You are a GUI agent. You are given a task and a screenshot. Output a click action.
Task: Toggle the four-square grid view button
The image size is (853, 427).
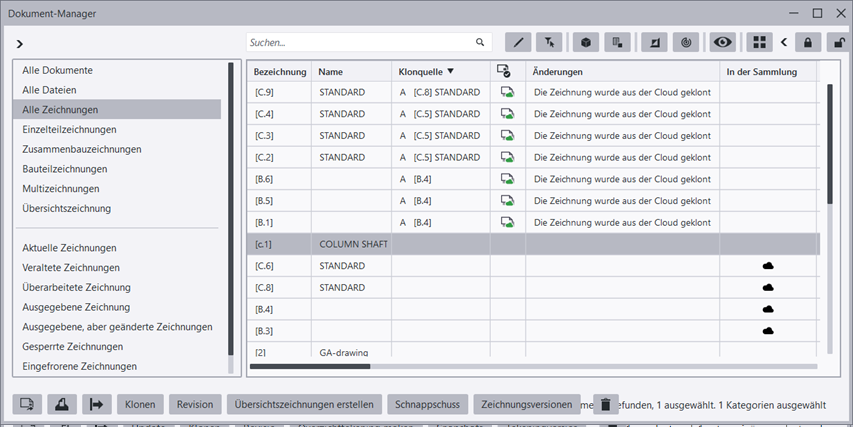[760, 43]
